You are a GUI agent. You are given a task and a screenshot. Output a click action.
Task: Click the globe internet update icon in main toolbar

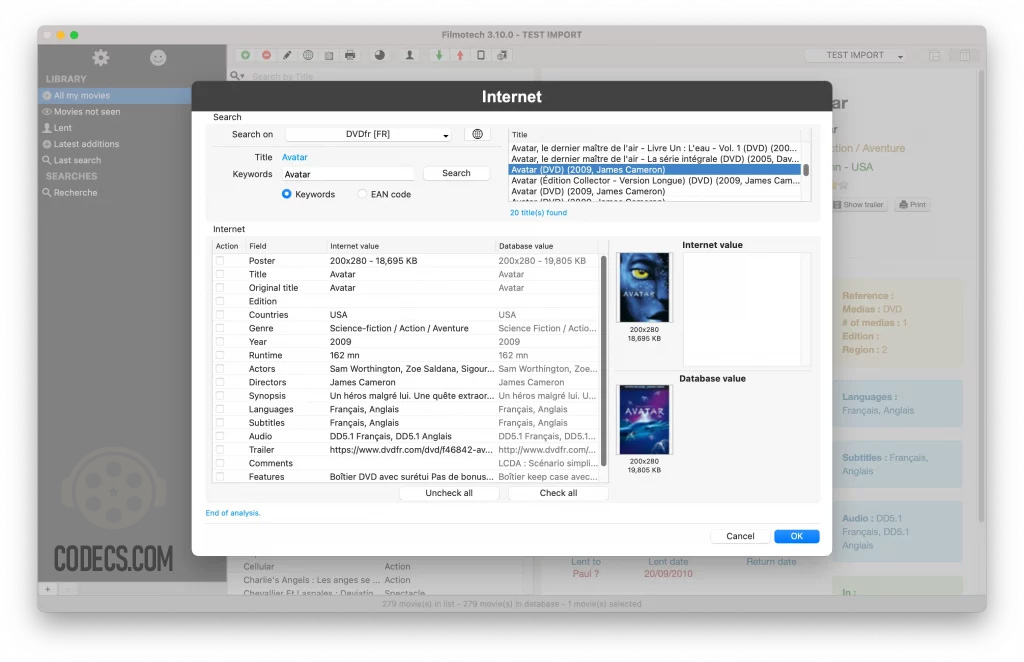tap(308, 55)
